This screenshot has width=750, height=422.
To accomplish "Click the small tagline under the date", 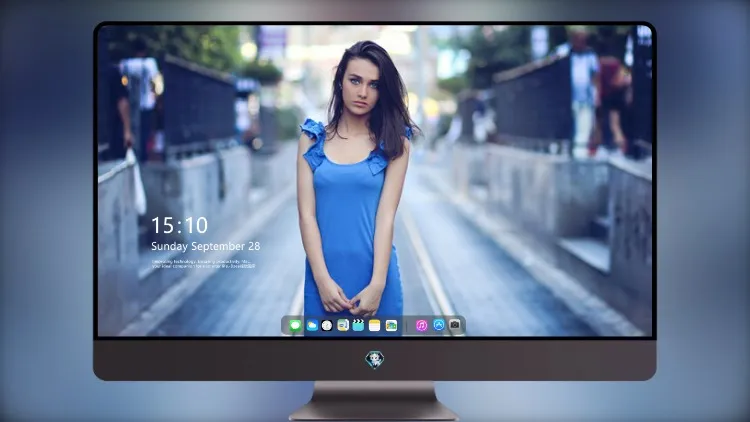I will point(203,264).
